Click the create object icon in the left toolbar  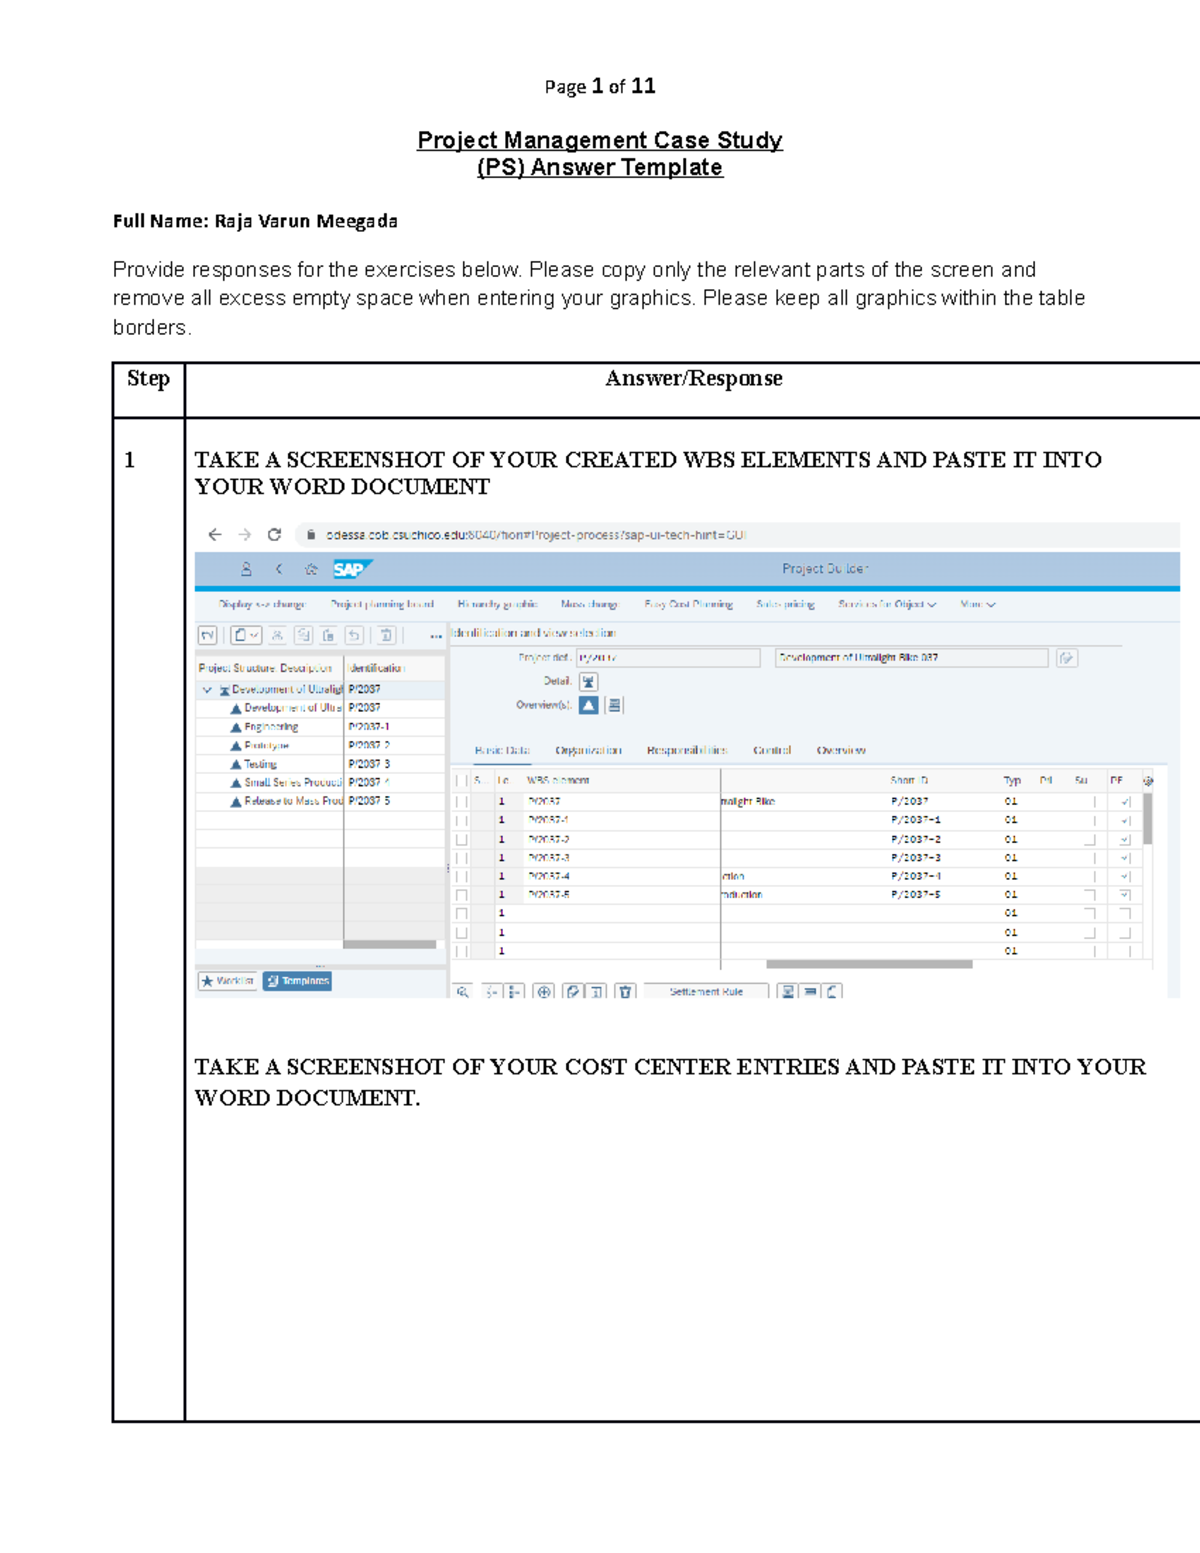click(x=240, y=636)
